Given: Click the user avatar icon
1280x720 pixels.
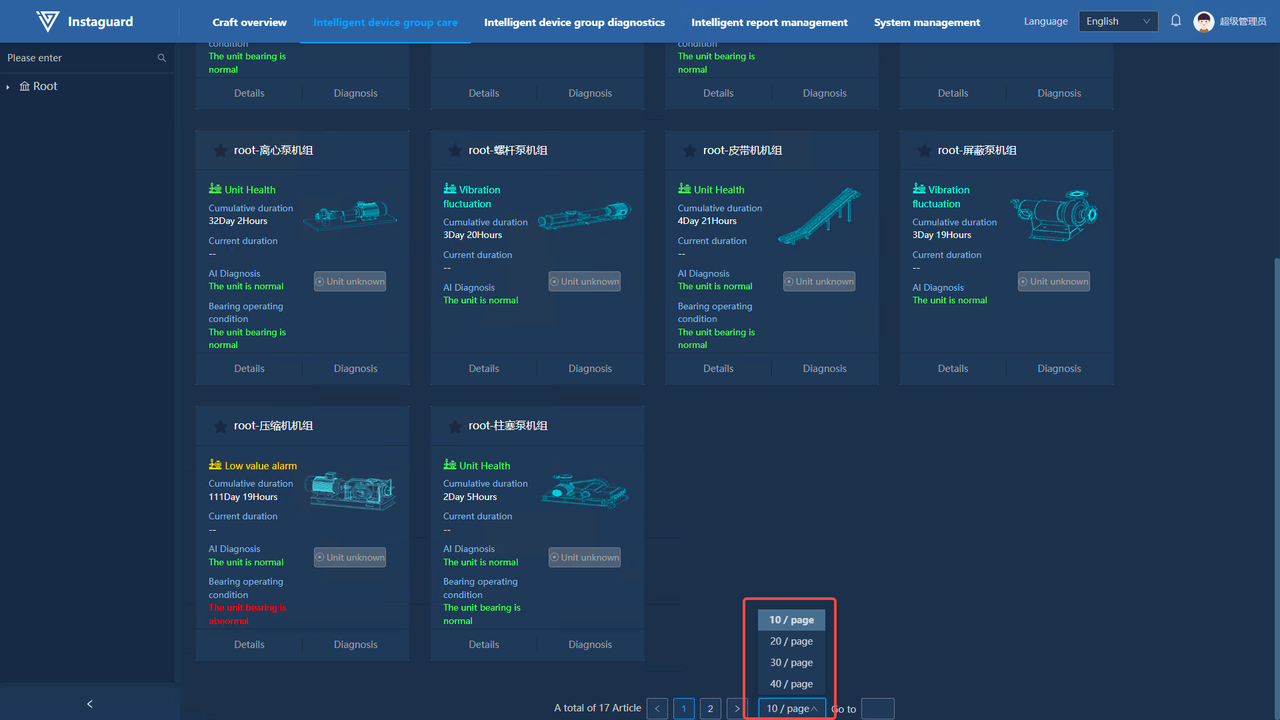Looking at the screenshot, I should coord(1204,22).
